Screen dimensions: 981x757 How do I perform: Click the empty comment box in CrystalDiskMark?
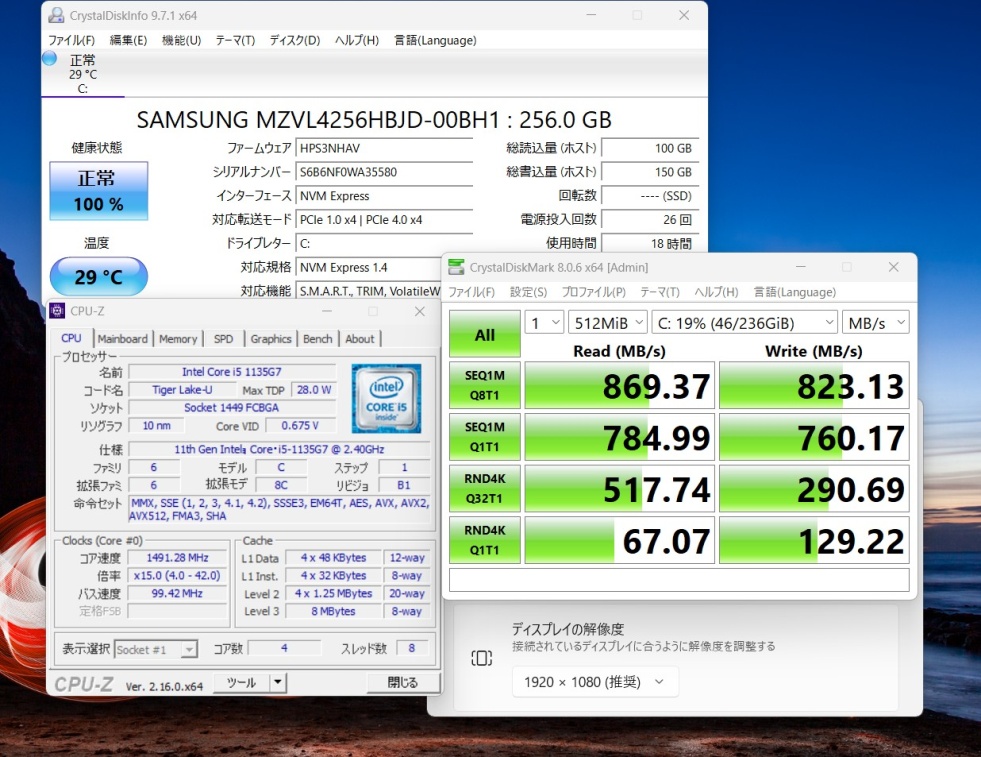[679, 580]
